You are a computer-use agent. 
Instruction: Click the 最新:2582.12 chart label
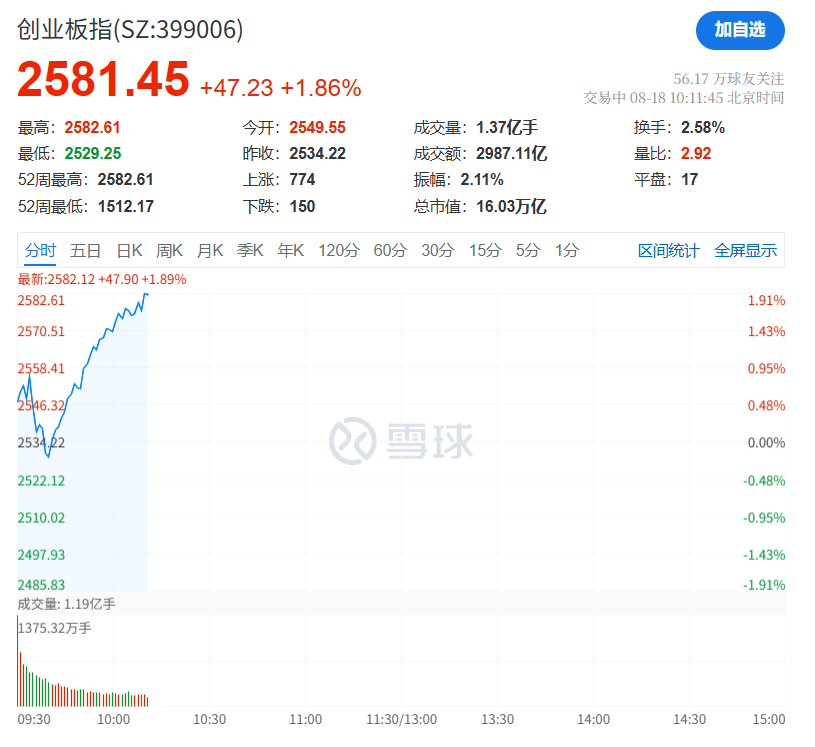coord(102,280)
